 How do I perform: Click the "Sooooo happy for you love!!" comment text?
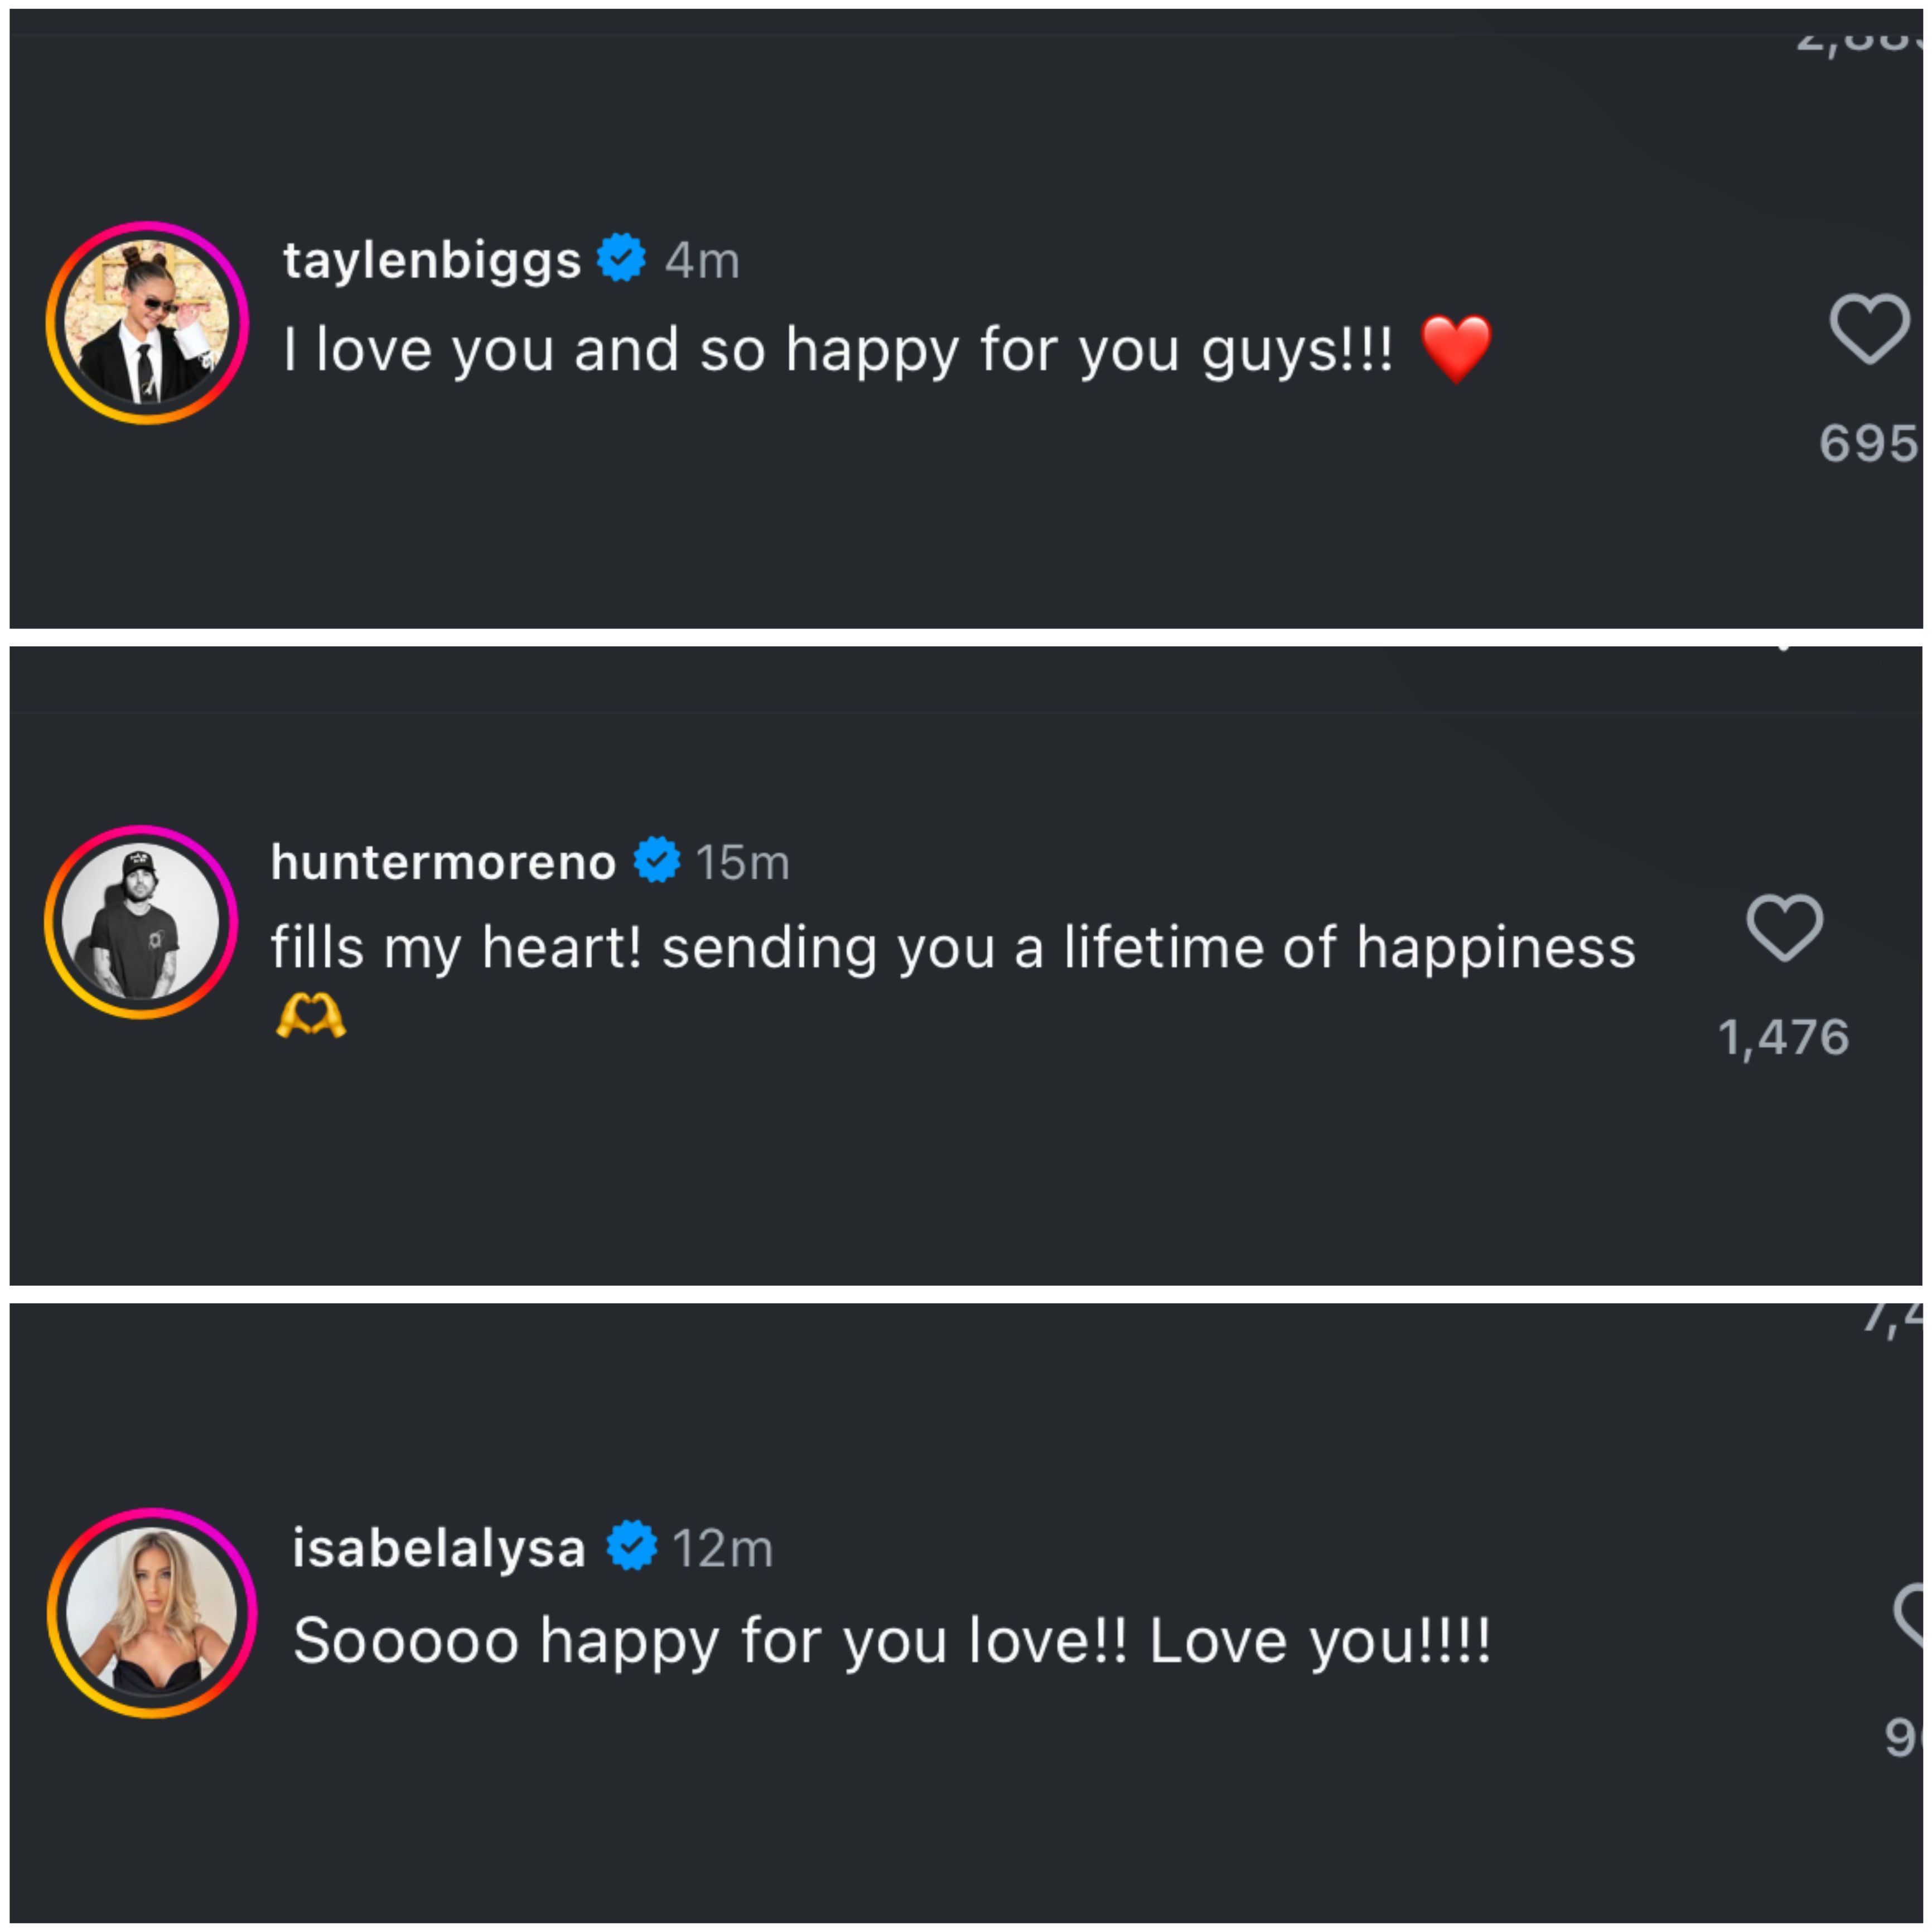[x=891, y=1641]
